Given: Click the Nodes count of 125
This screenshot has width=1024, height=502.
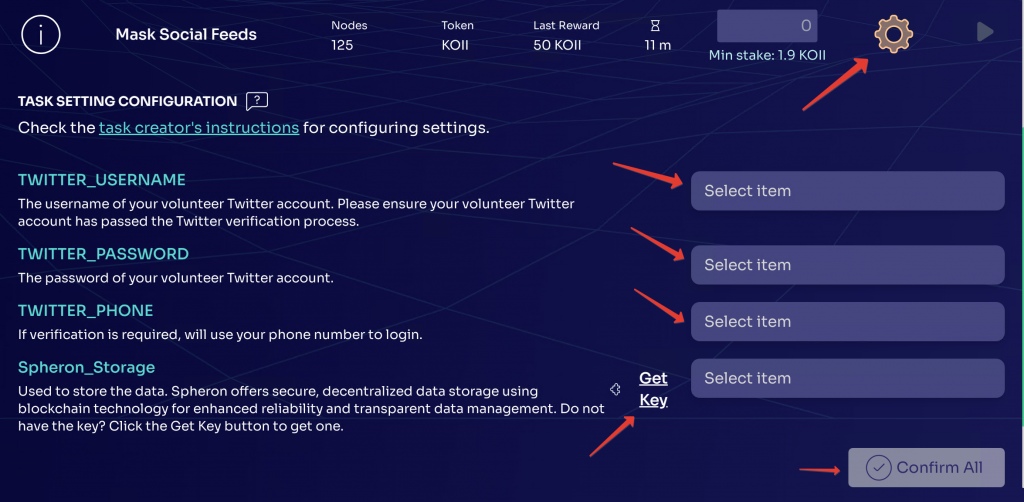Looking at the screenshot, I should click(342, 45).
